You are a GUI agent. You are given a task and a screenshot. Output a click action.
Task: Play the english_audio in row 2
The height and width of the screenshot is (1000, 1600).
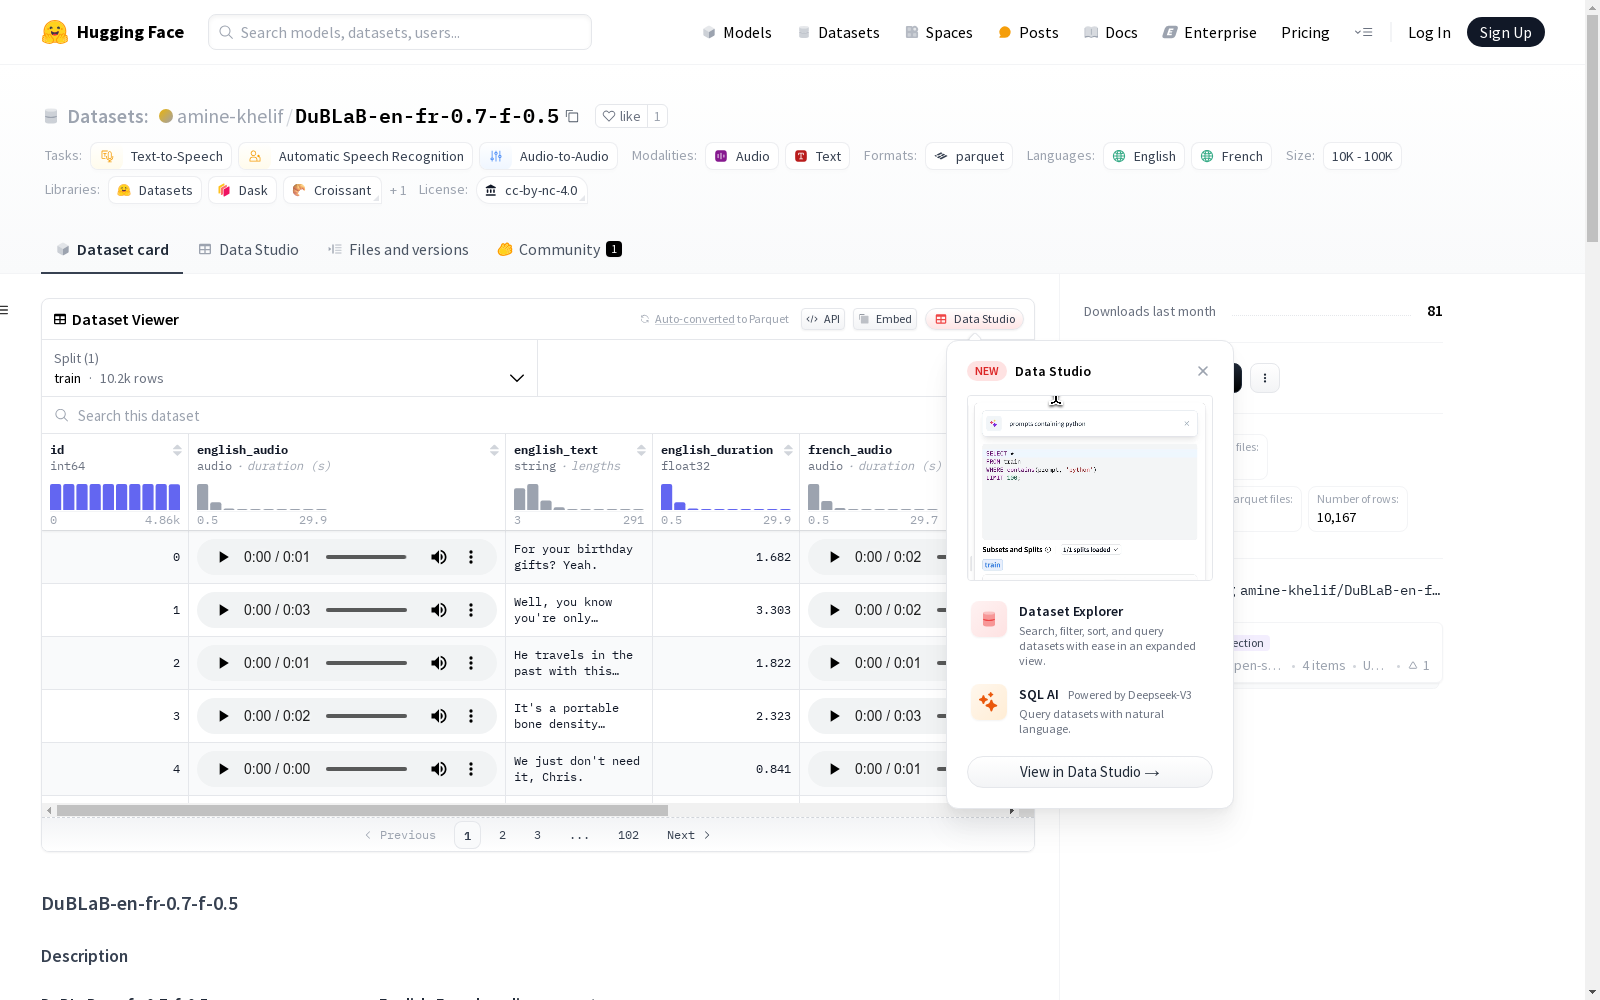(x=224, y=663)
